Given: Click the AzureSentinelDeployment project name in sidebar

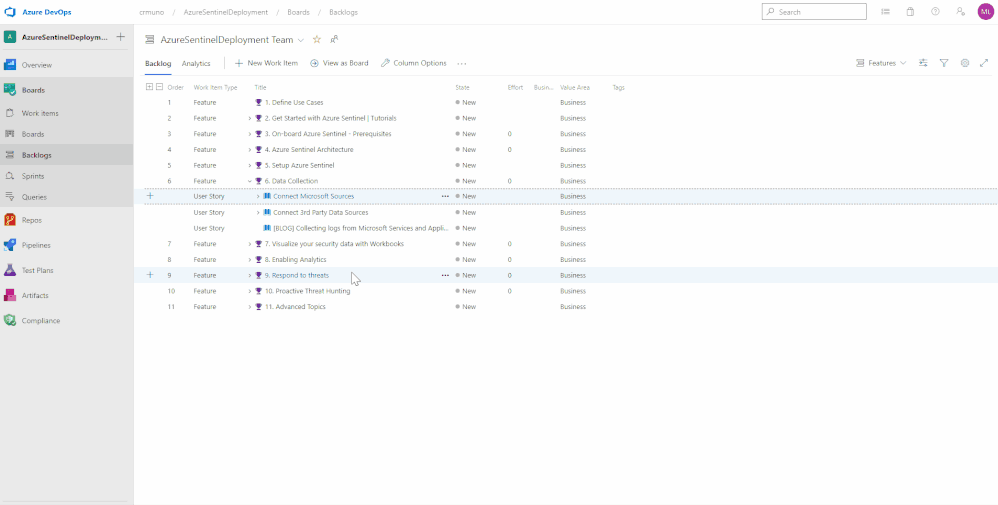Looking at the screenshot, I should click(65, 37).
